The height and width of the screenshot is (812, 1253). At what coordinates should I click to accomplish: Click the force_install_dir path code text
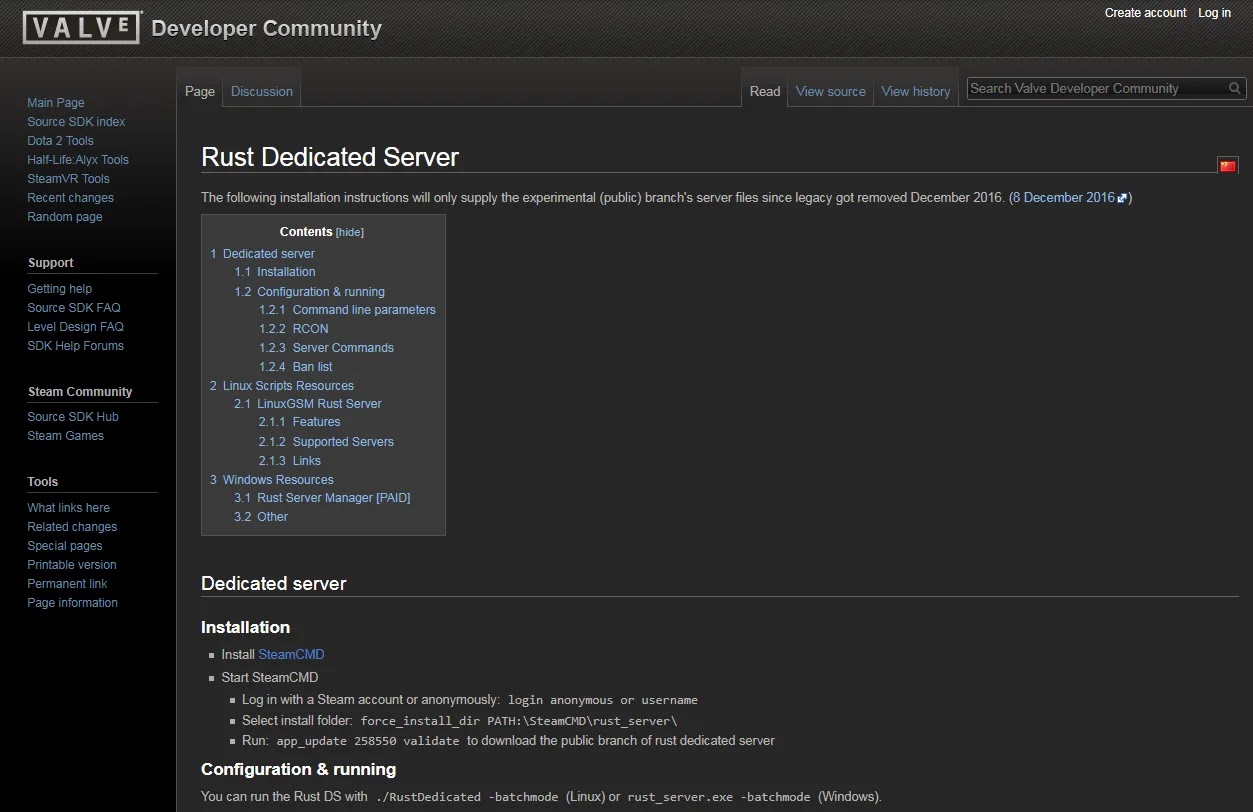click(x=519, y=721)
